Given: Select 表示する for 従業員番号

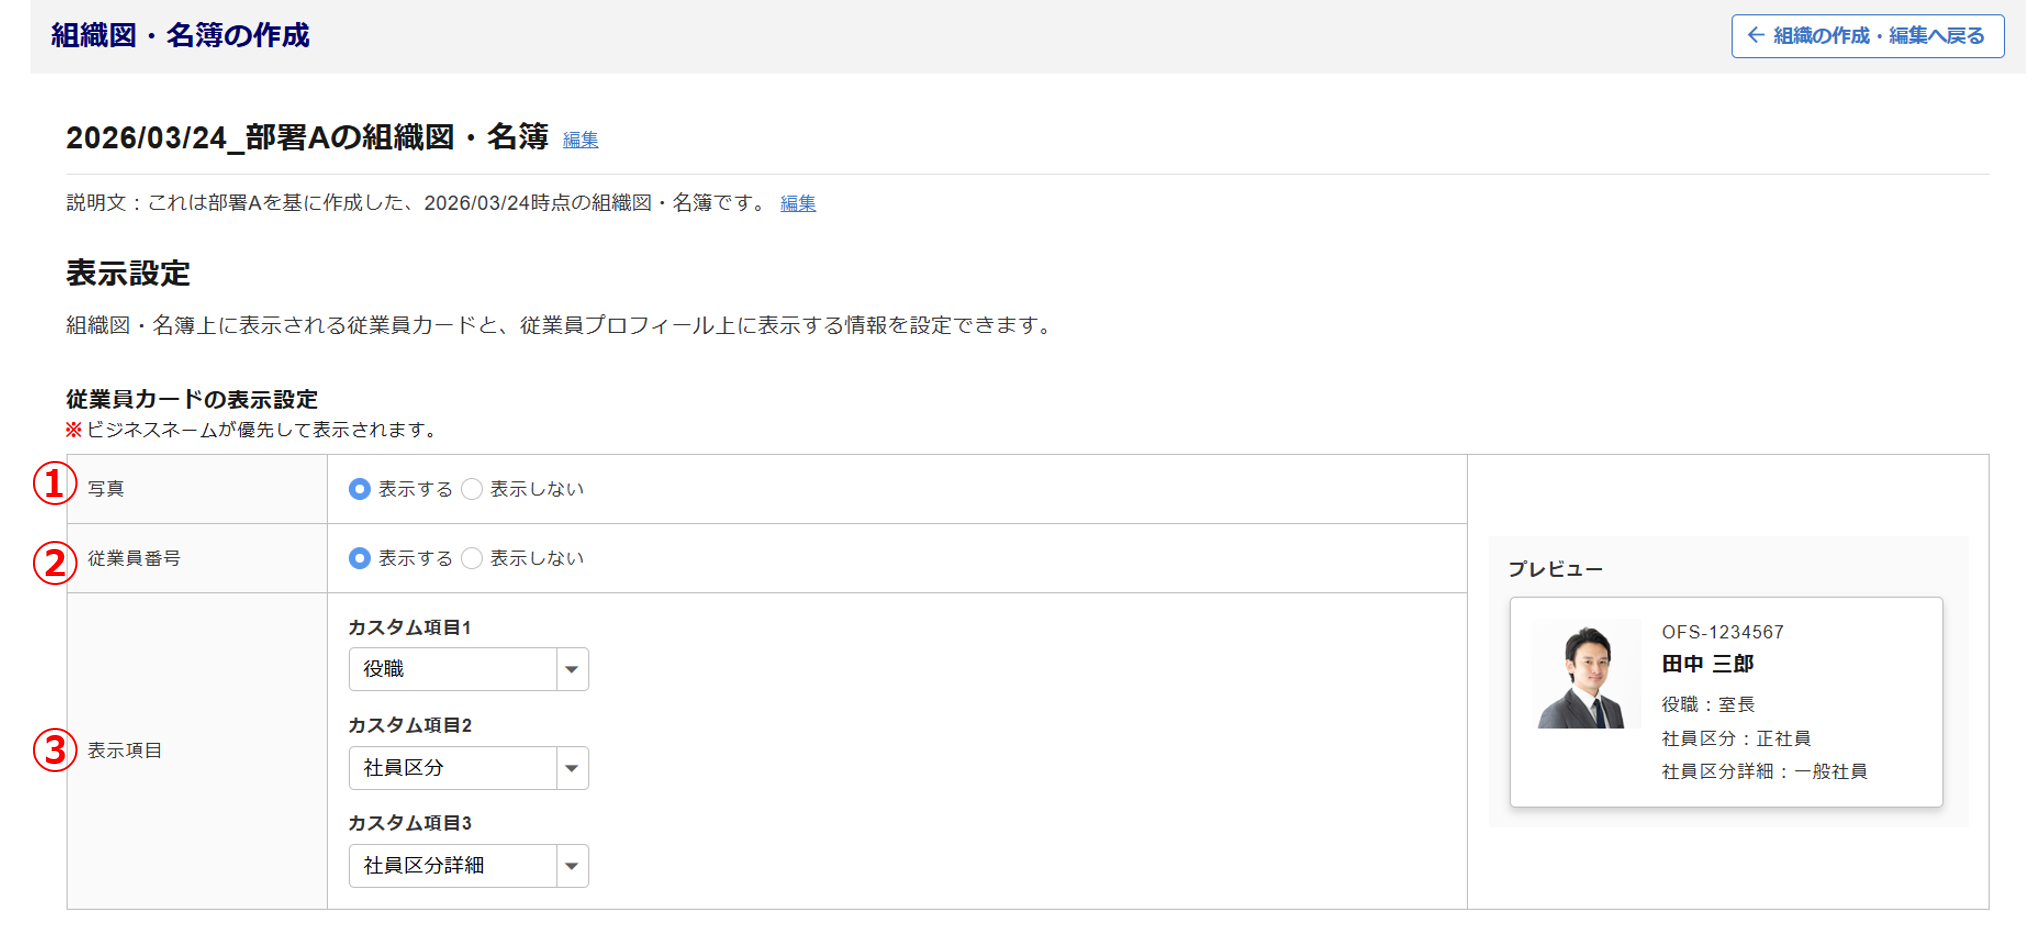Looking at the screenshot, I should pos(360,558).
